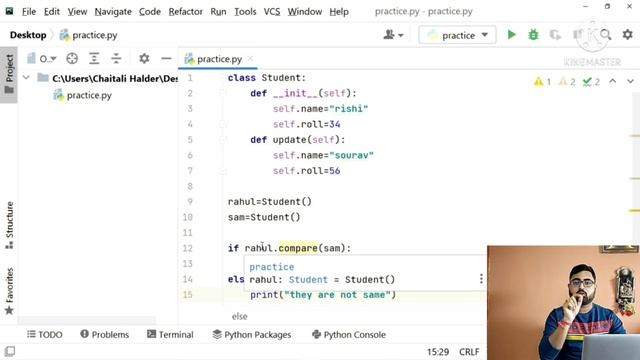This screenshot has height=360, width=640.
Task: Open the Run menu
Action: (x=218, y=11)
